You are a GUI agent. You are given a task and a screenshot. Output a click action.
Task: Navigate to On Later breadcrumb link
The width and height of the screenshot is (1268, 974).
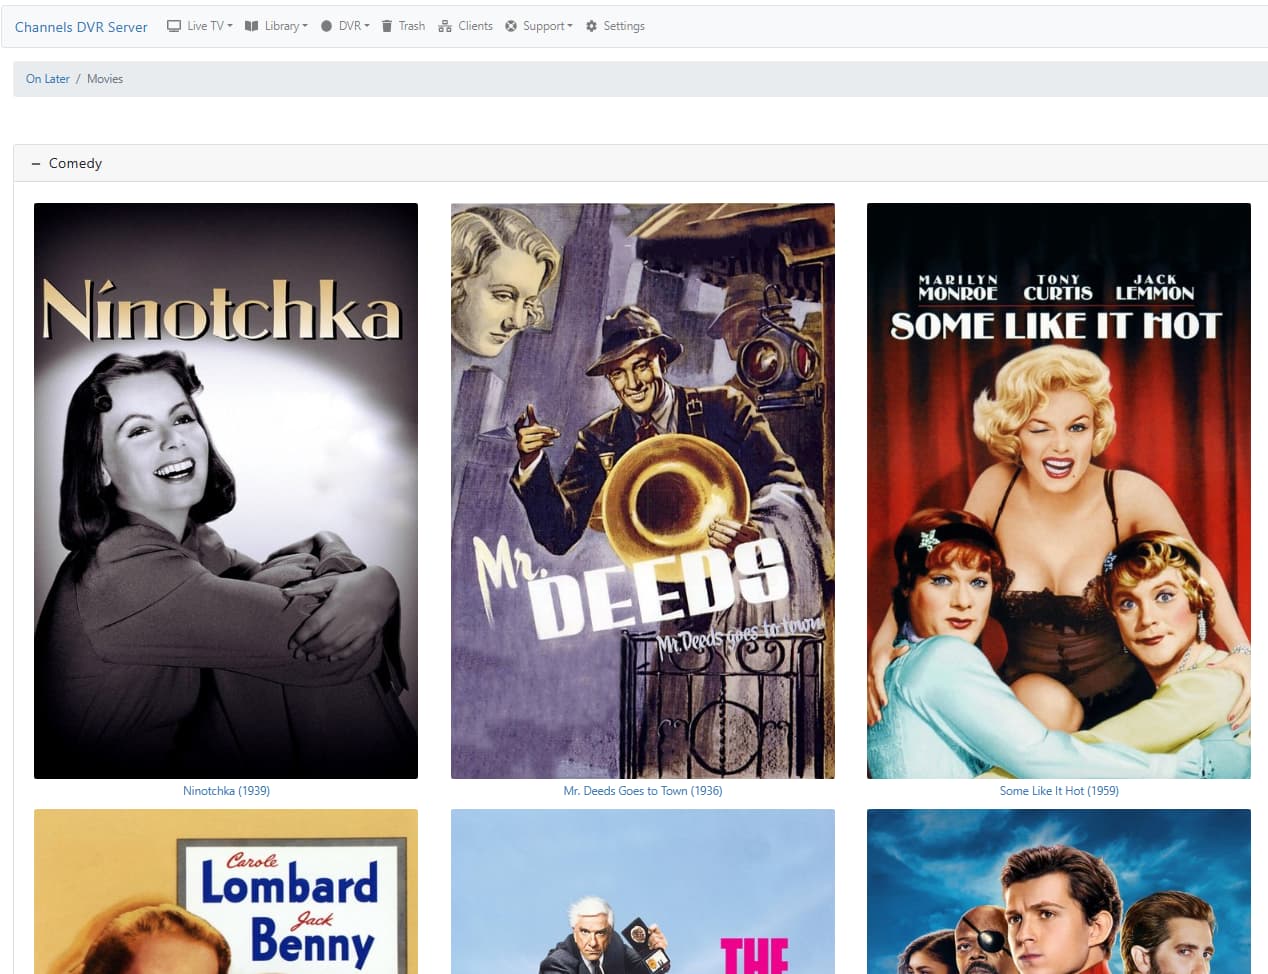[x=48, y=79]
